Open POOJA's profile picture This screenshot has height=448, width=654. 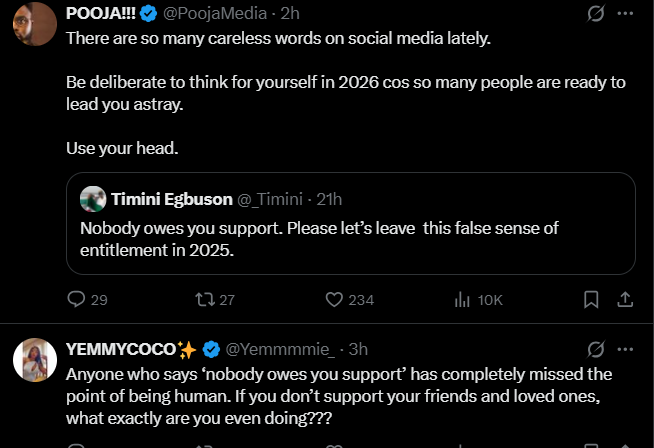pyautogui.click(x=34, y=23)
